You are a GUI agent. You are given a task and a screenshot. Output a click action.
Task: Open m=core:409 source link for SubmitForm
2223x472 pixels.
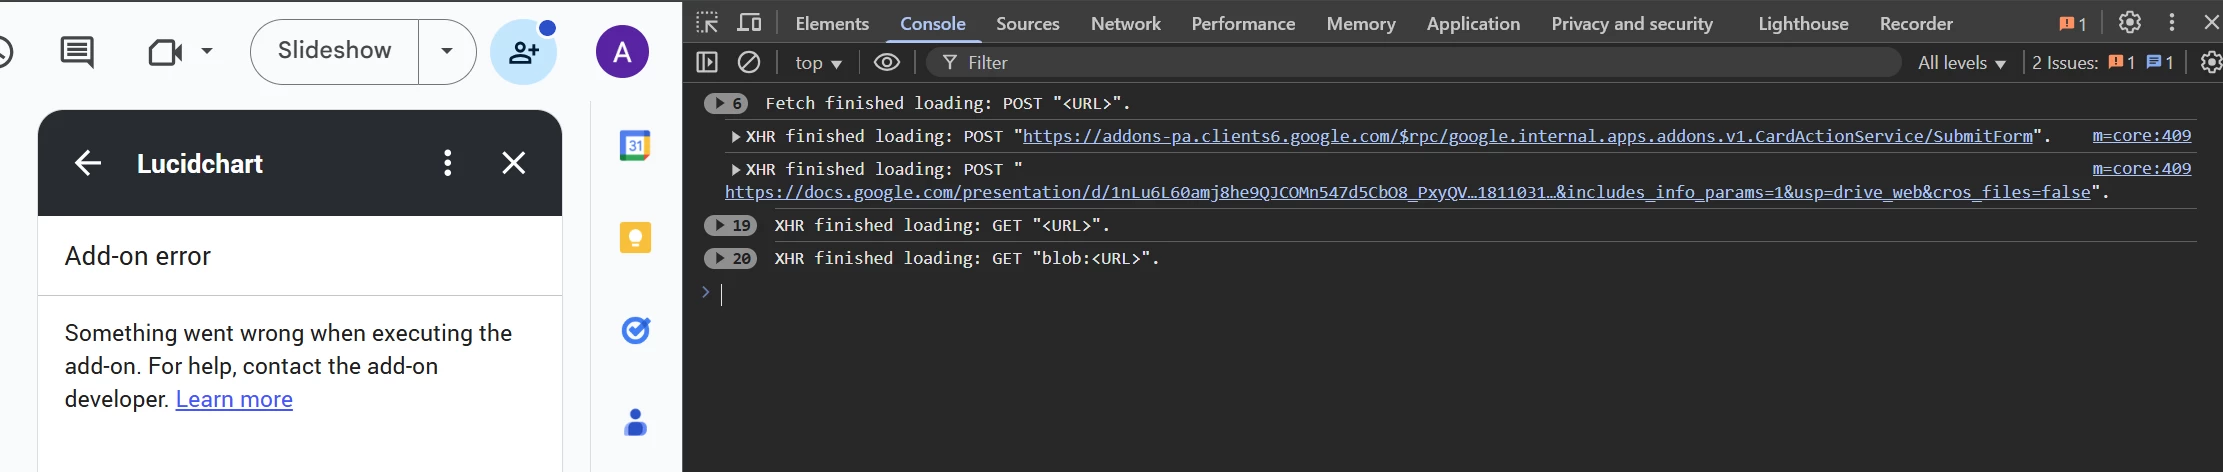pos(2141,136)
